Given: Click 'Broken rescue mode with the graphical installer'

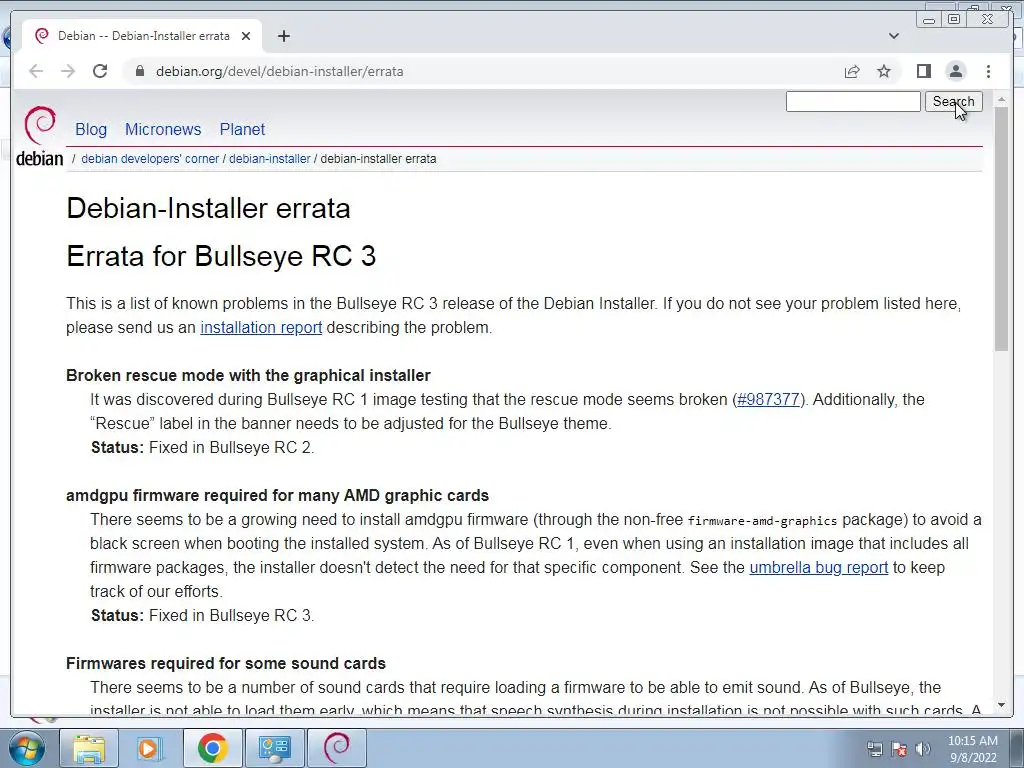Looking at the screenshot, I should (x=248, y=376).
